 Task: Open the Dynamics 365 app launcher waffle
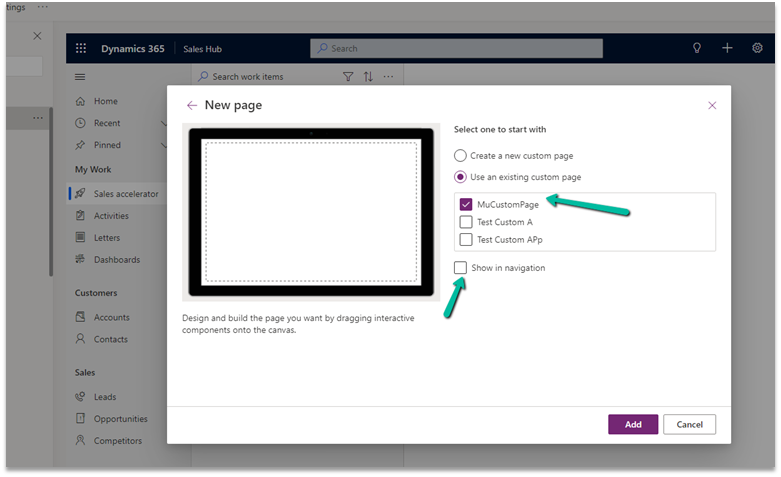(x=81, y=48)
